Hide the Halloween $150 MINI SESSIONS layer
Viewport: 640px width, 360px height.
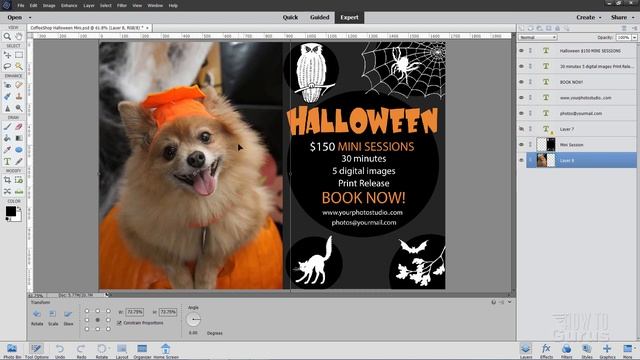pos(521,51)
